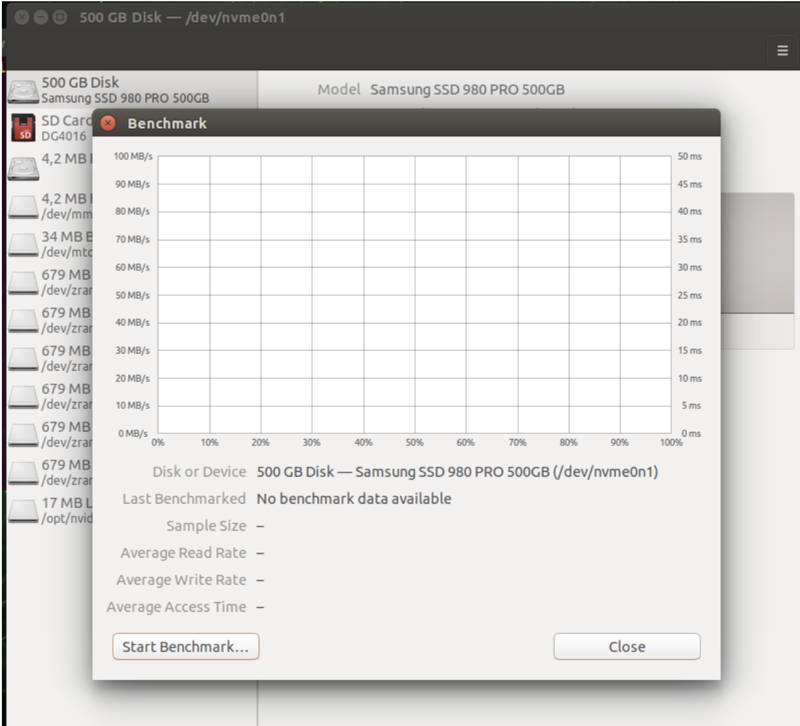Select the 17 MB loop device entry

coord(50,510)
